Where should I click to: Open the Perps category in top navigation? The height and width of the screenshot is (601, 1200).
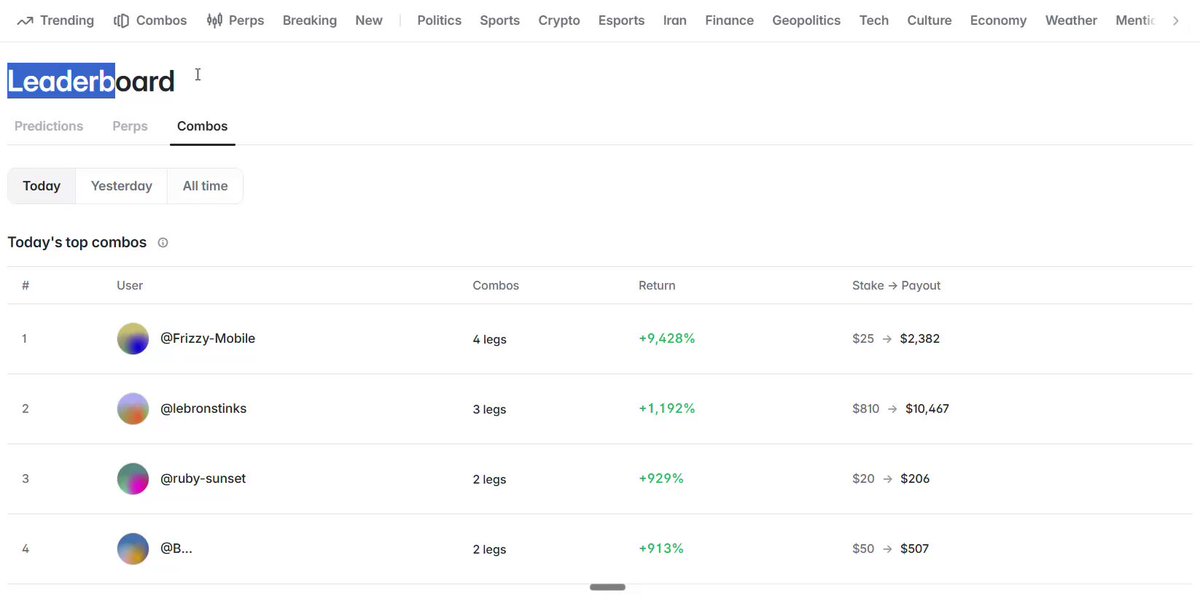(235, 20)
